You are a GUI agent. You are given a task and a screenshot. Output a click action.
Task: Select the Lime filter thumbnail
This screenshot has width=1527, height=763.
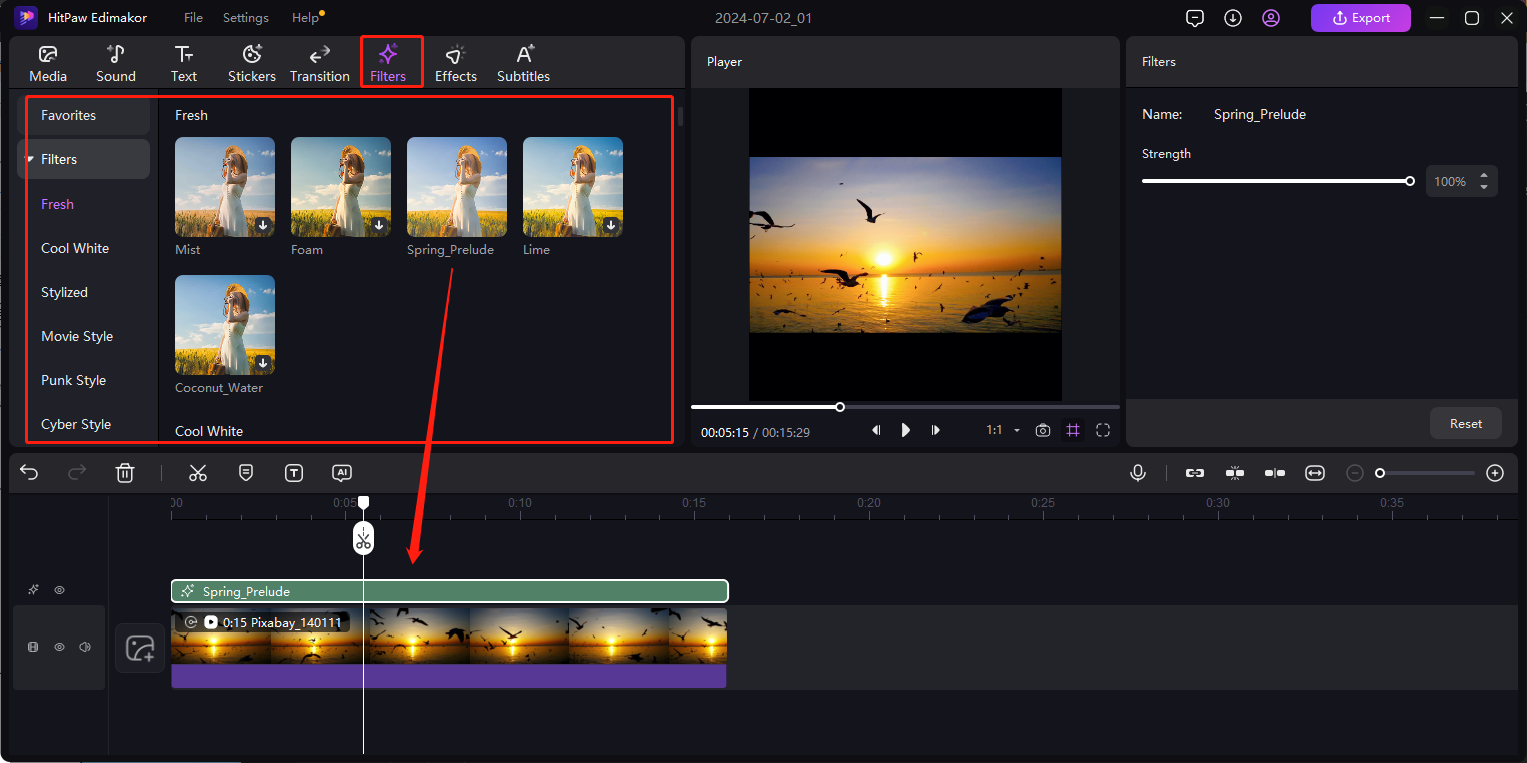(572, 187)
